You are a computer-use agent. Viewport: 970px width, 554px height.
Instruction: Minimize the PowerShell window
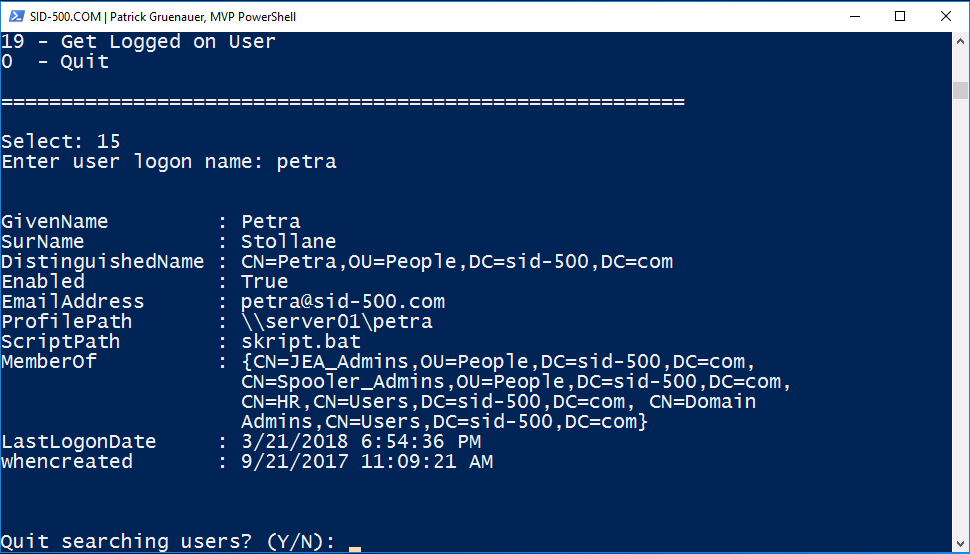pos(856,17)
